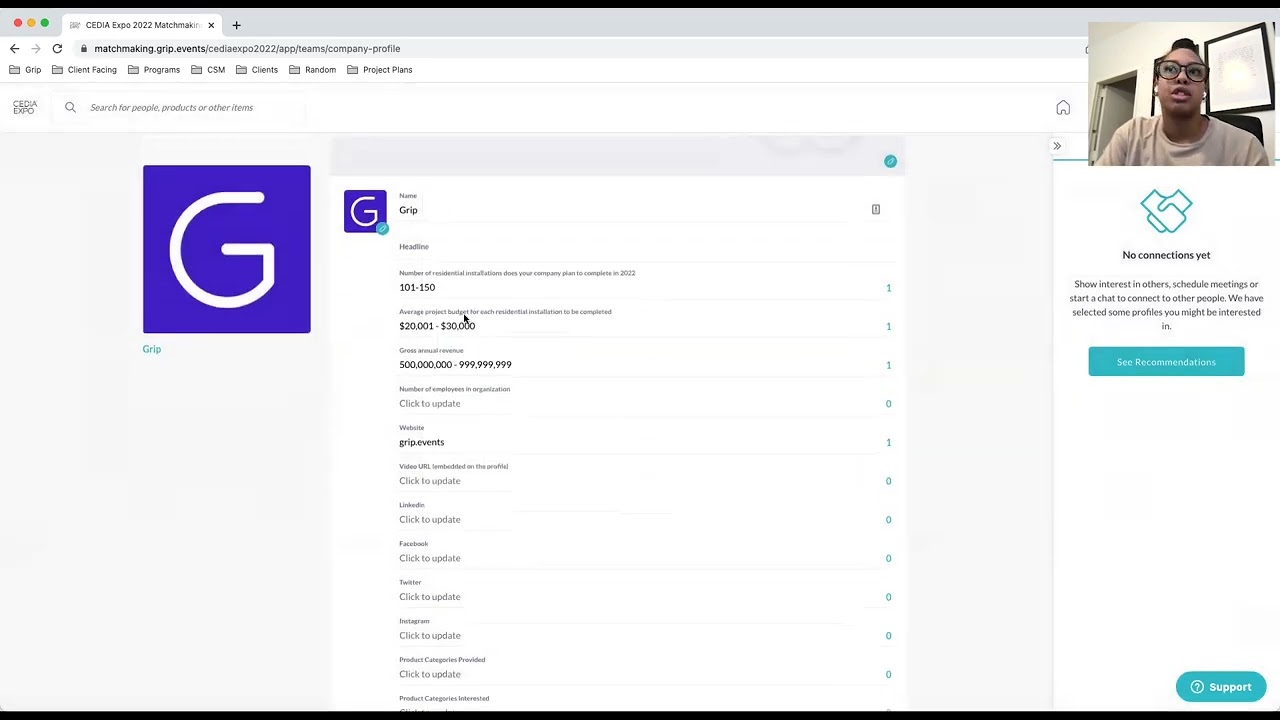Update the Facebook field

point(430,558)
